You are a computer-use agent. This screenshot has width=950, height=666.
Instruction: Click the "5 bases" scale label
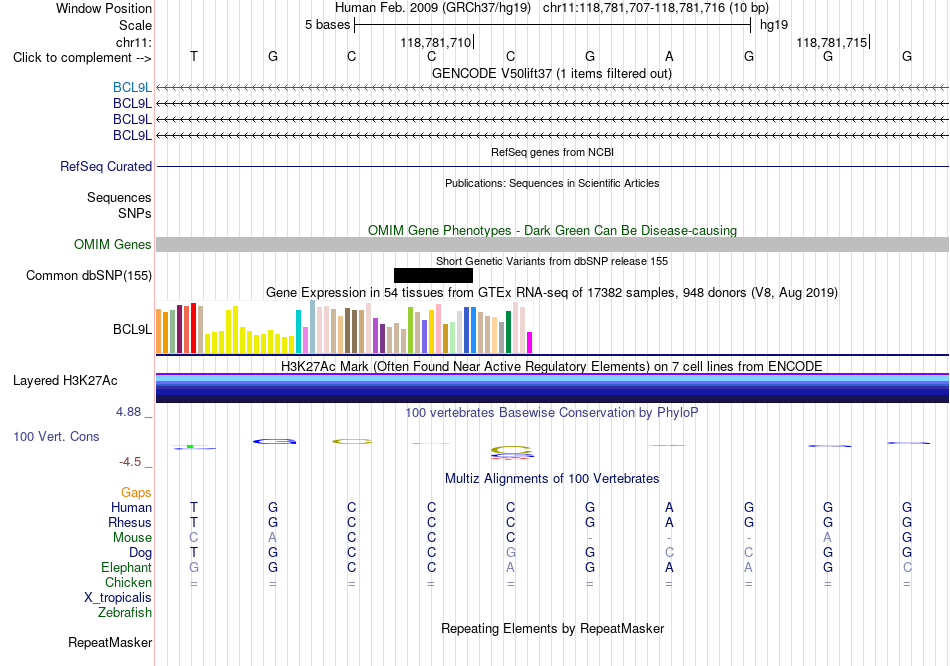point(327,25)
